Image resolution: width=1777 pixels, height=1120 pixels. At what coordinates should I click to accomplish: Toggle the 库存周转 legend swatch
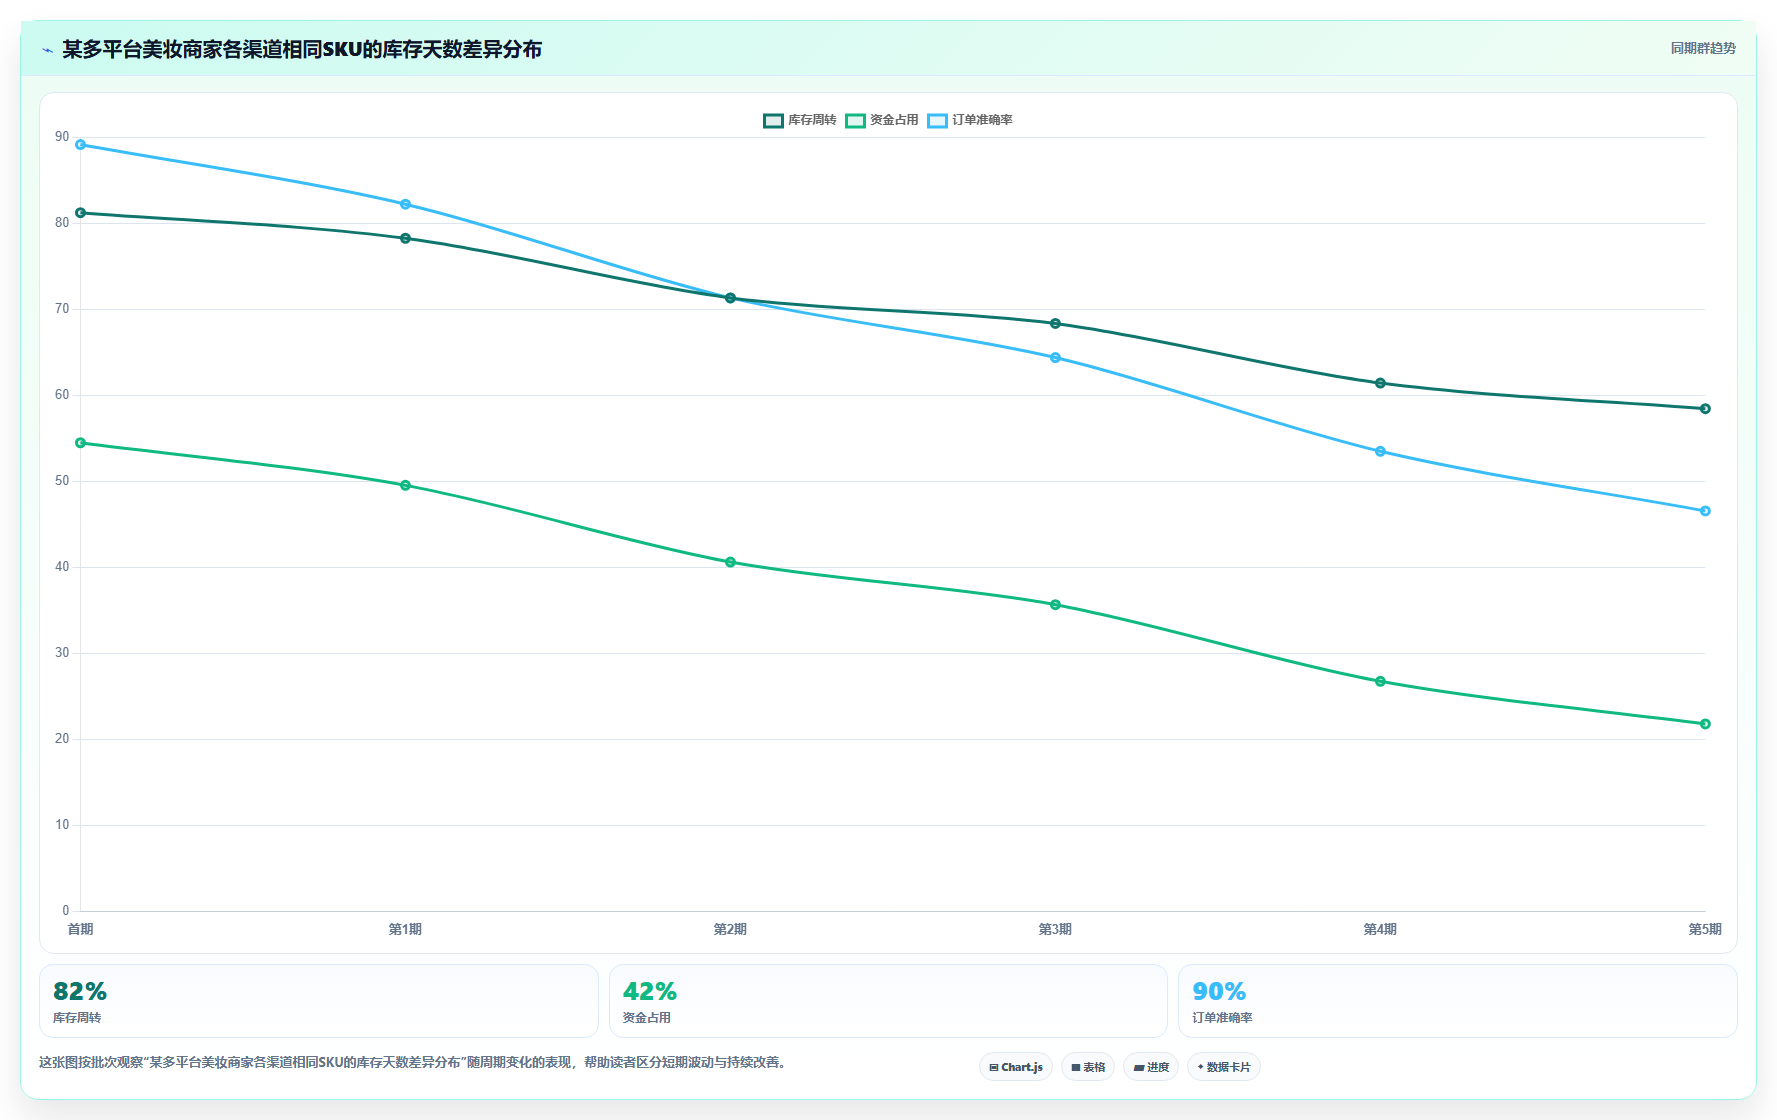[773, 120]
